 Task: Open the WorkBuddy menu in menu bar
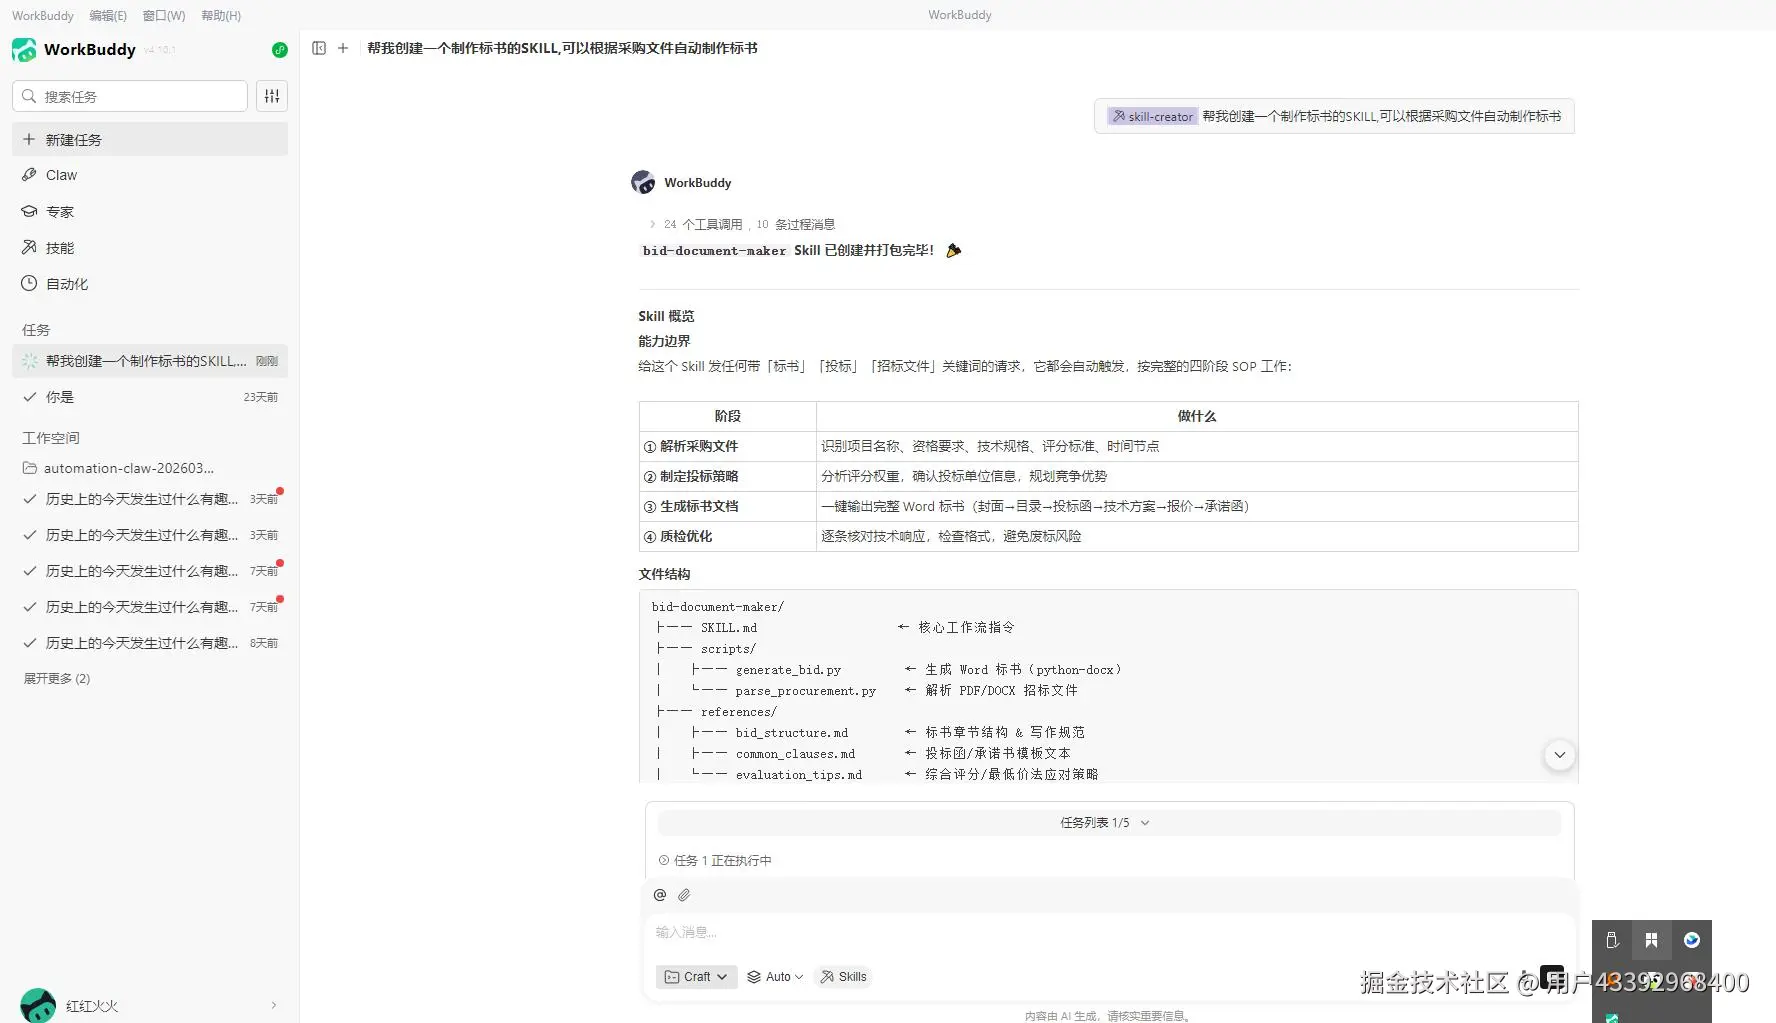(x=43, y=15)
